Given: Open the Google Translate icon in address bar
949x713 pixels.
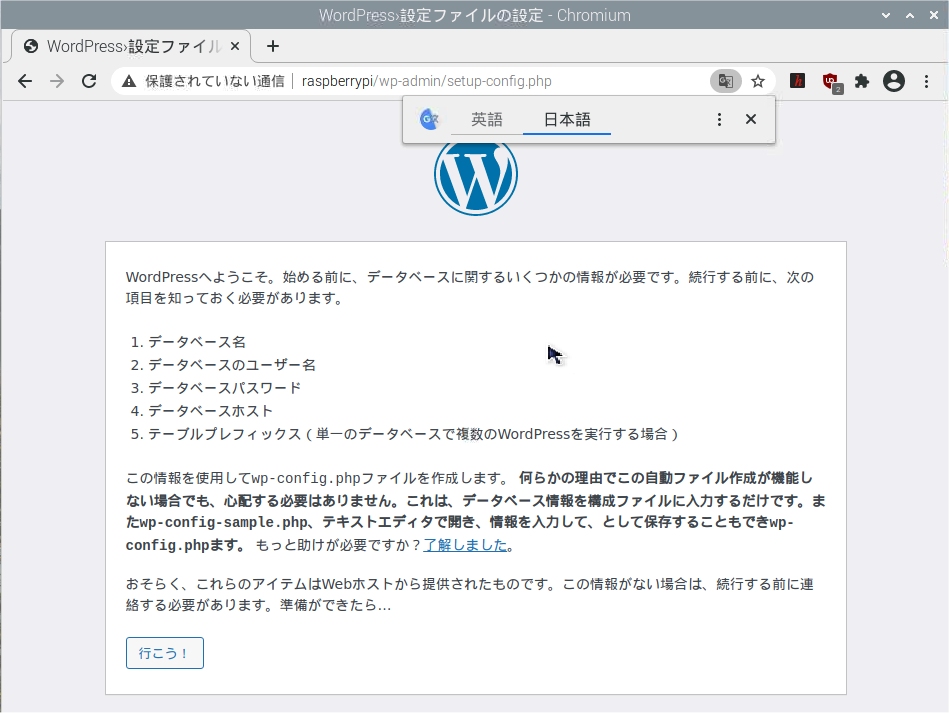Looking at the screenshot, I should click(725, 81).
